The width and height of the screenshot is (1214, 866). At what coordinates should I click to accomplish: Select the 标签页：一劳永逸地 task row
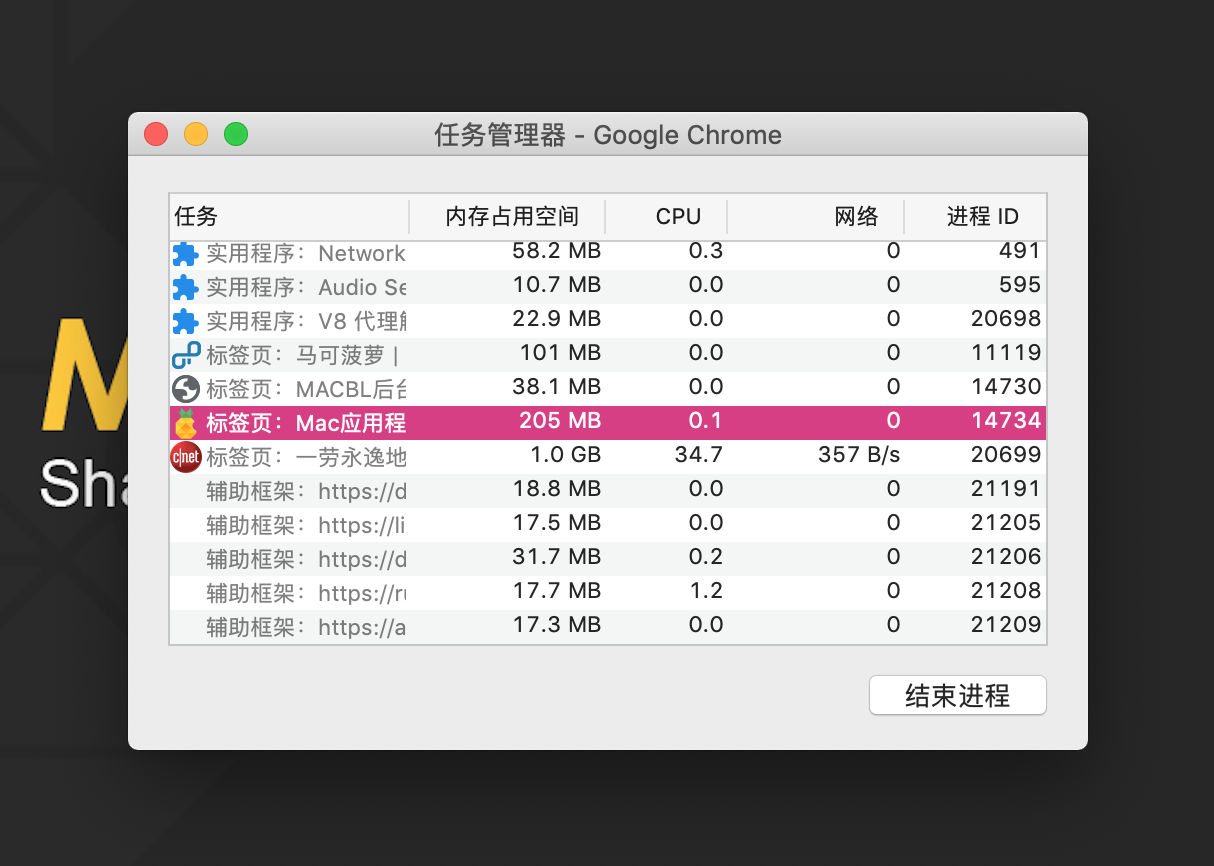[608, 457]
